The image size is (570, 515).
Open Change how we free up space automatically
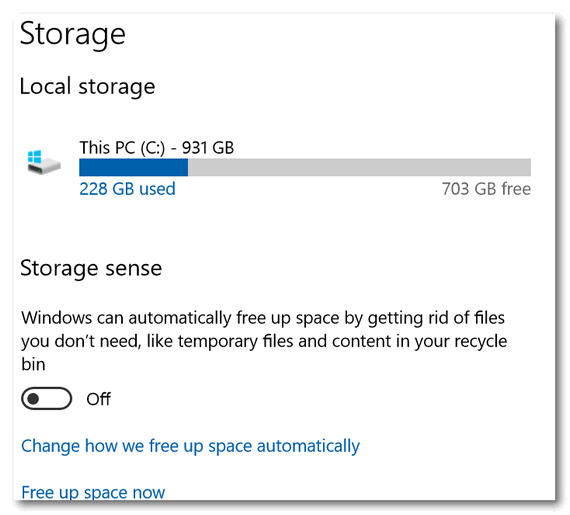pos(190,446)
